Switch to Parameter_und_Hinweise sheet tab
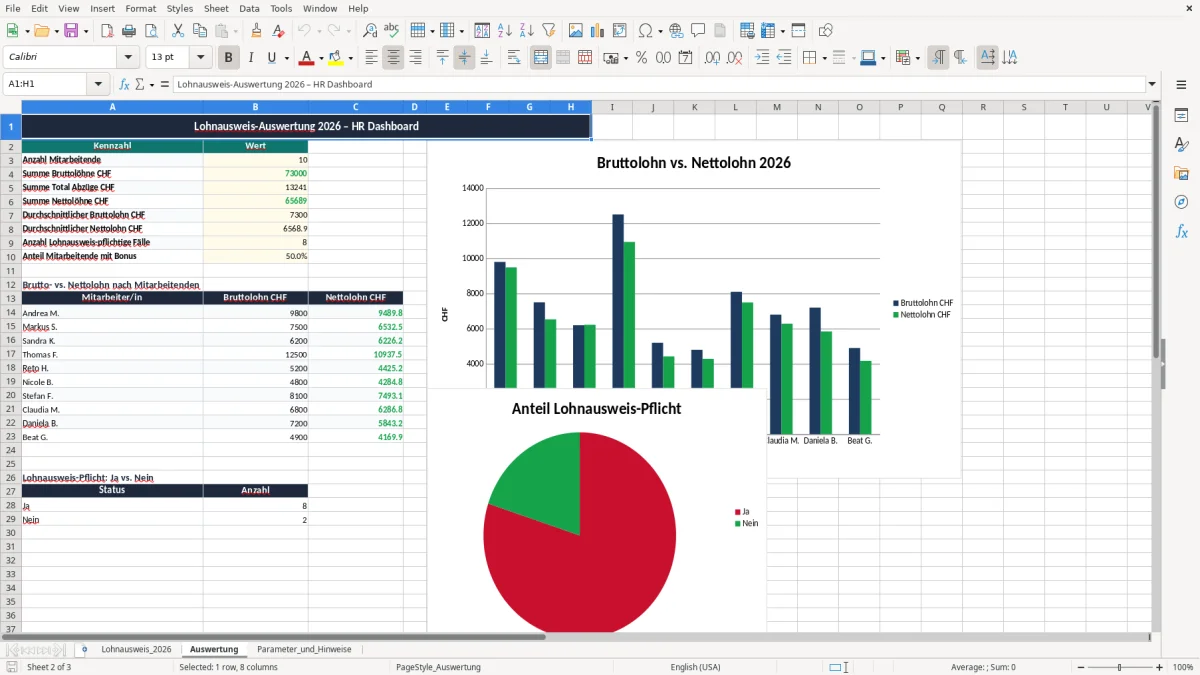Viewport: 1200px width, 675px height. (x=304, y=649)
